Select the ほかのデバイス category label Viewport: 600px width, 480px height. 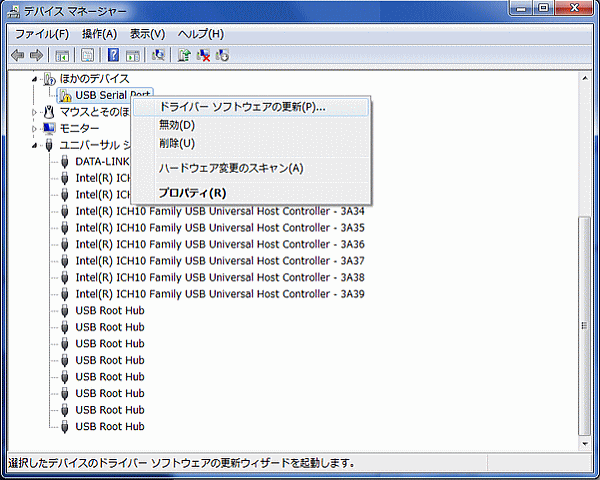(x=95, y=79)
